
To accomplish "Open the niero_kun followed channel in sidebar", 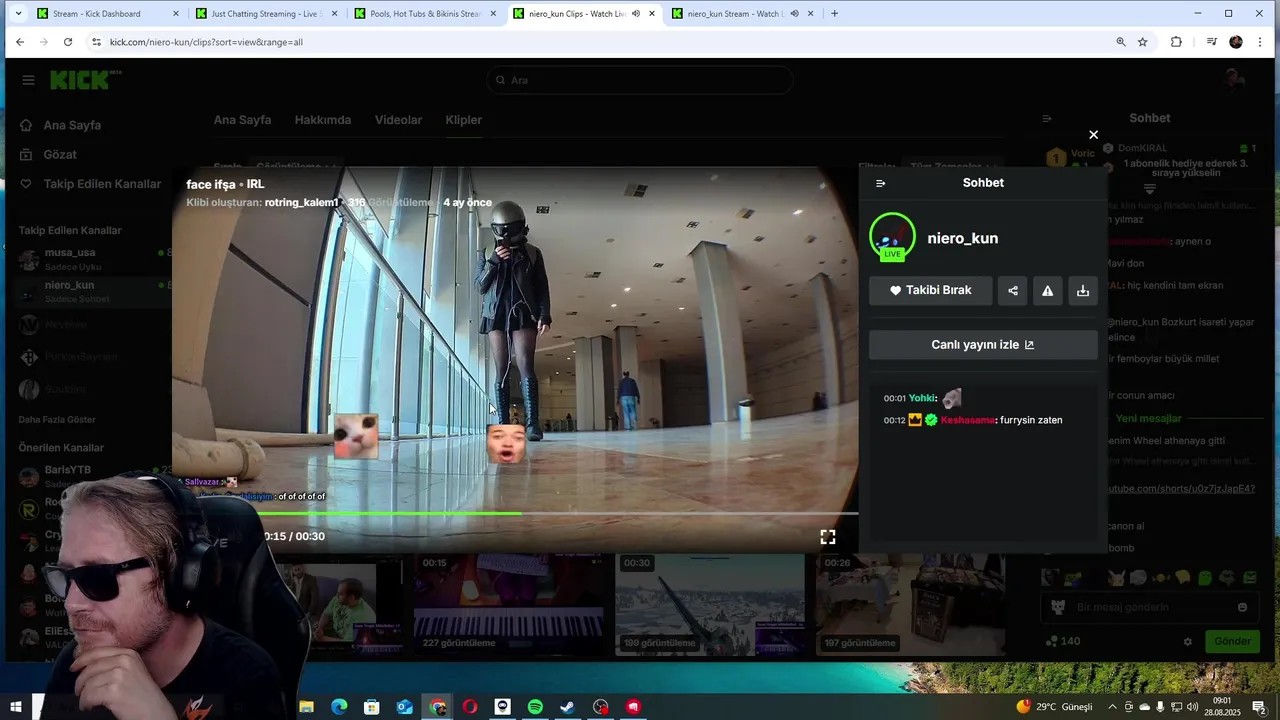I will (x=86, y=291).
